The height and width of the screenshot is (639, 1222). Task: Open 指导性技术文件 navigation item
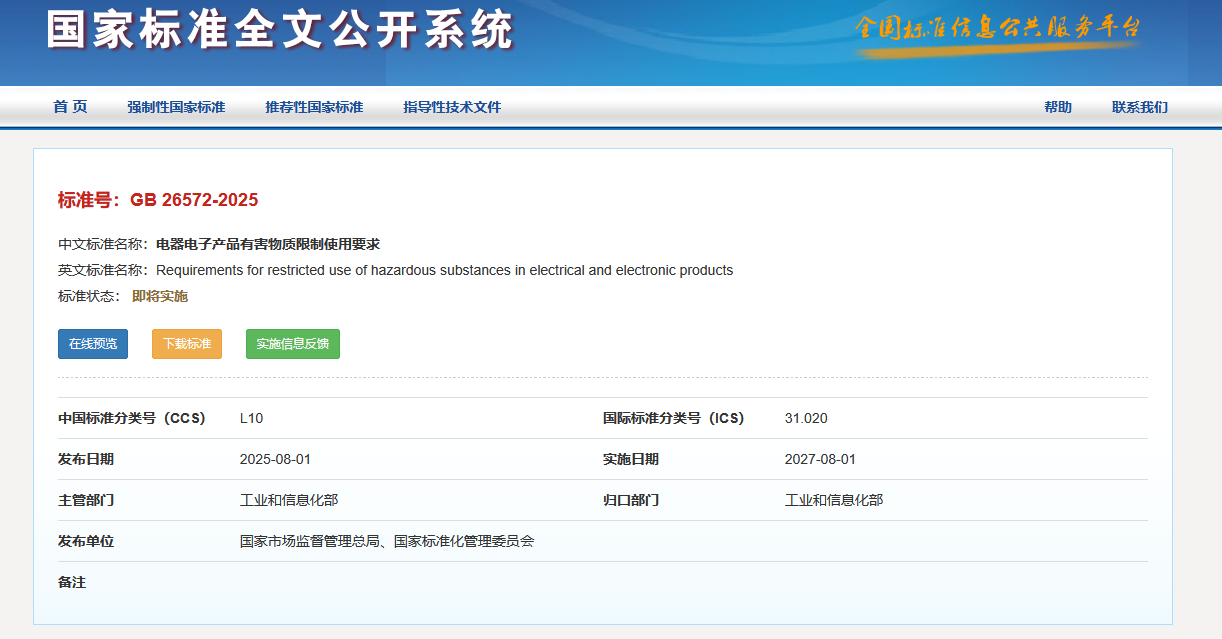452,107
